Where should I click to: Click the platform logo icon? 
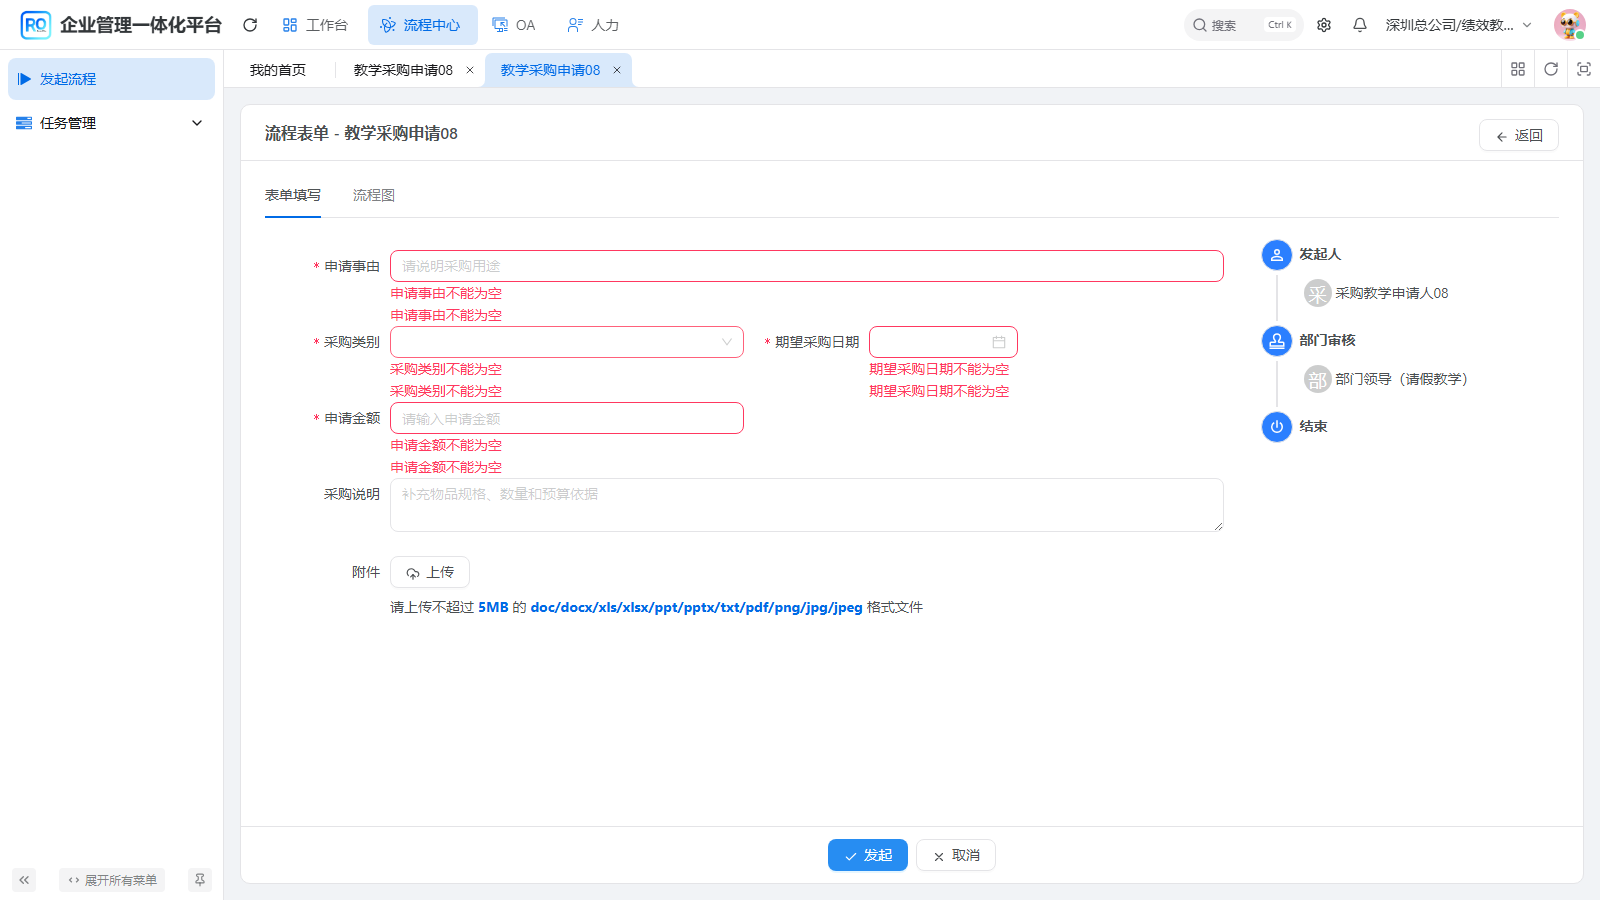click(36, 25)
